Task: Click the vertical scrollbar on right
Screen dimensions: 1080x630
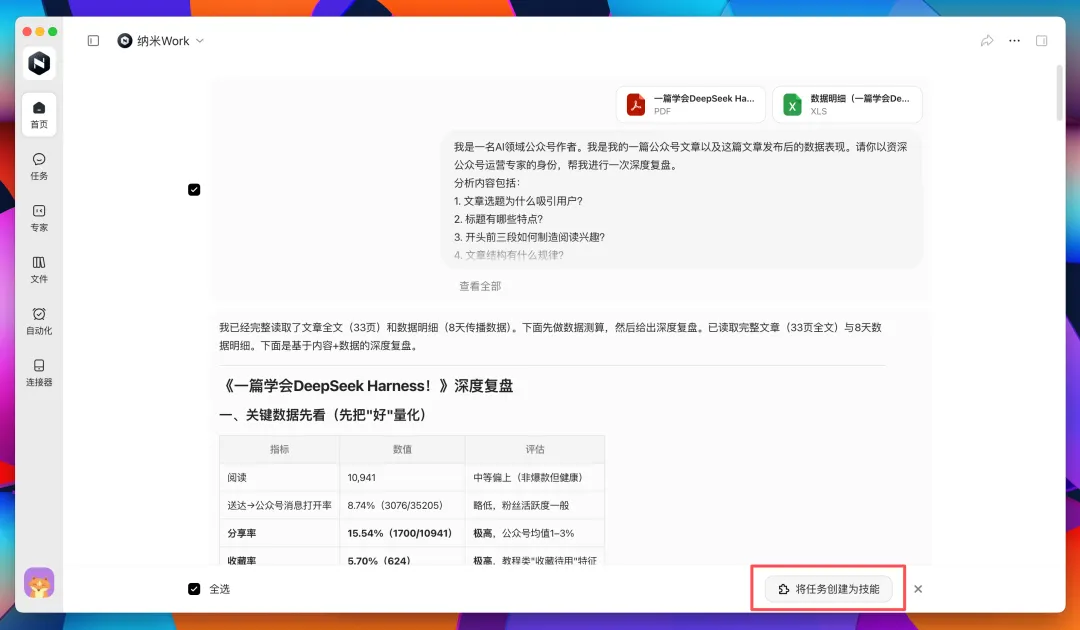Action: 1059,93
